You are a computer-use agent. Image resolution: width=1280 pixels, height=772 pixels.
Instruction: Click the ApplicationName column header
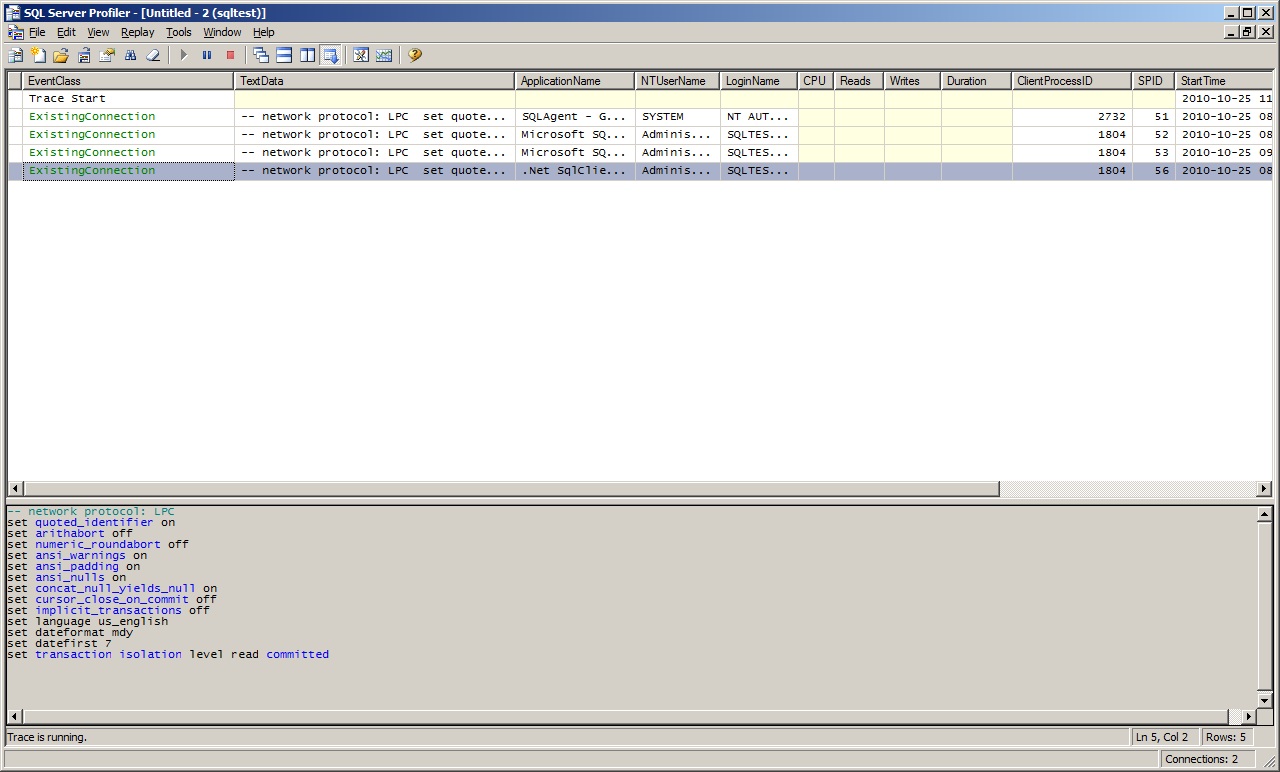click(575, 81)
